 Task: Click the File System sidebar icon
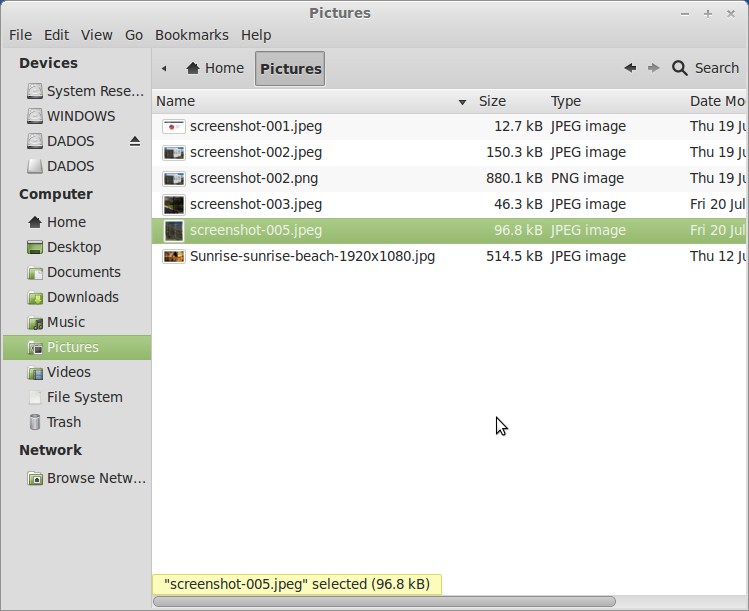(34, 397)
